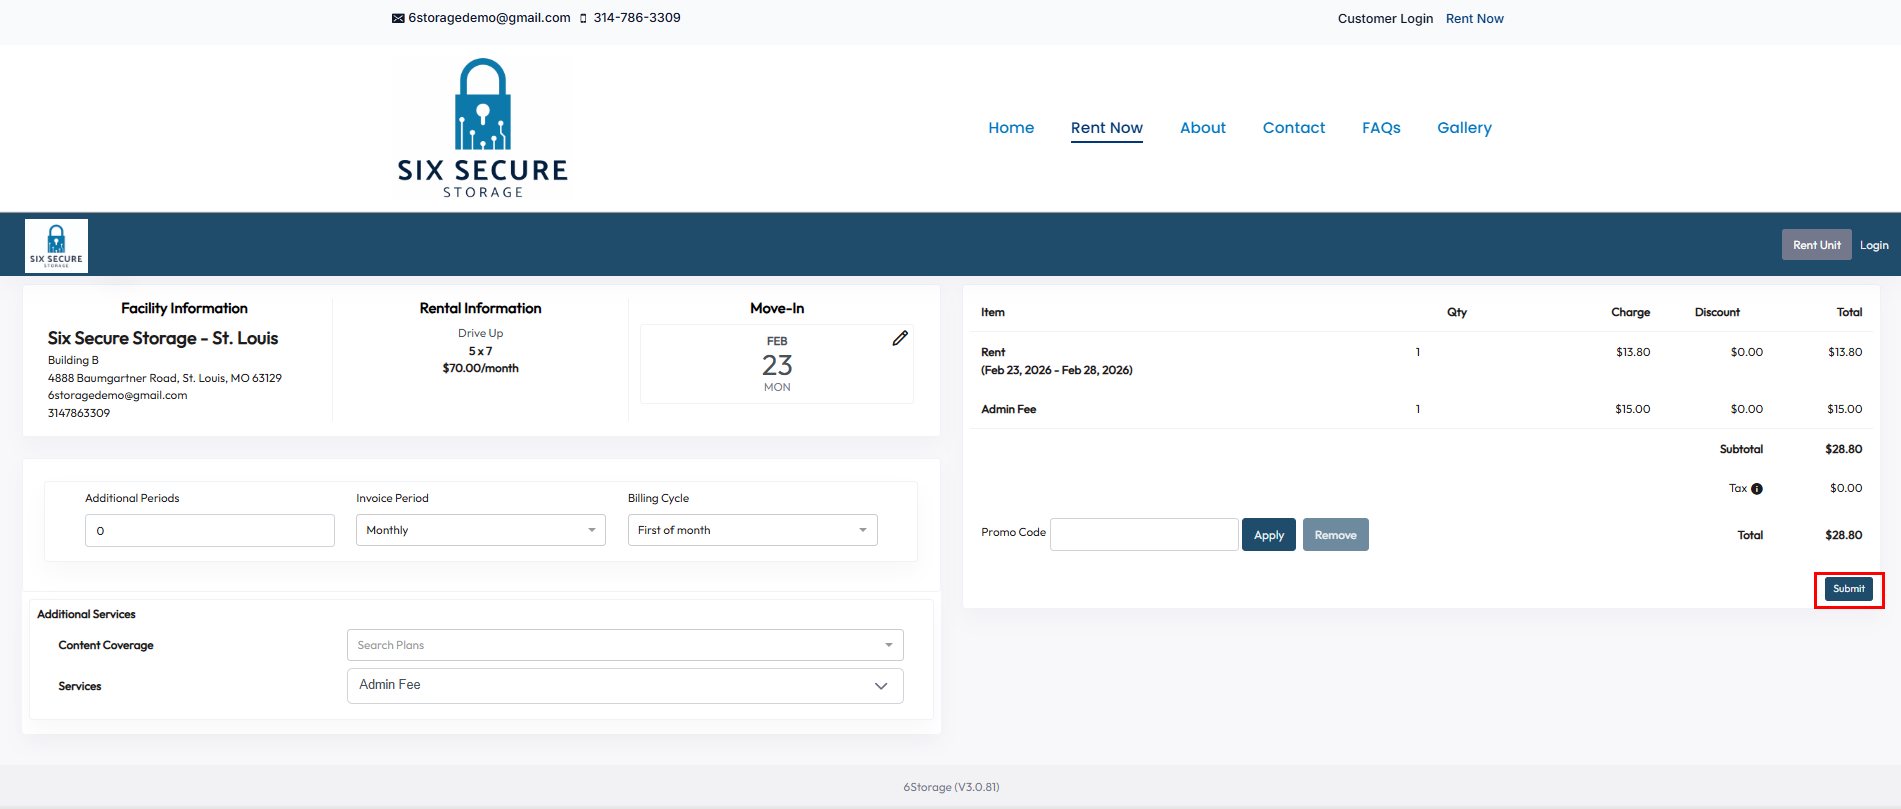1901x809 pixels.
Task: Expand the Content Coverage Search Plans dropdown
Action: coord(625,645)
